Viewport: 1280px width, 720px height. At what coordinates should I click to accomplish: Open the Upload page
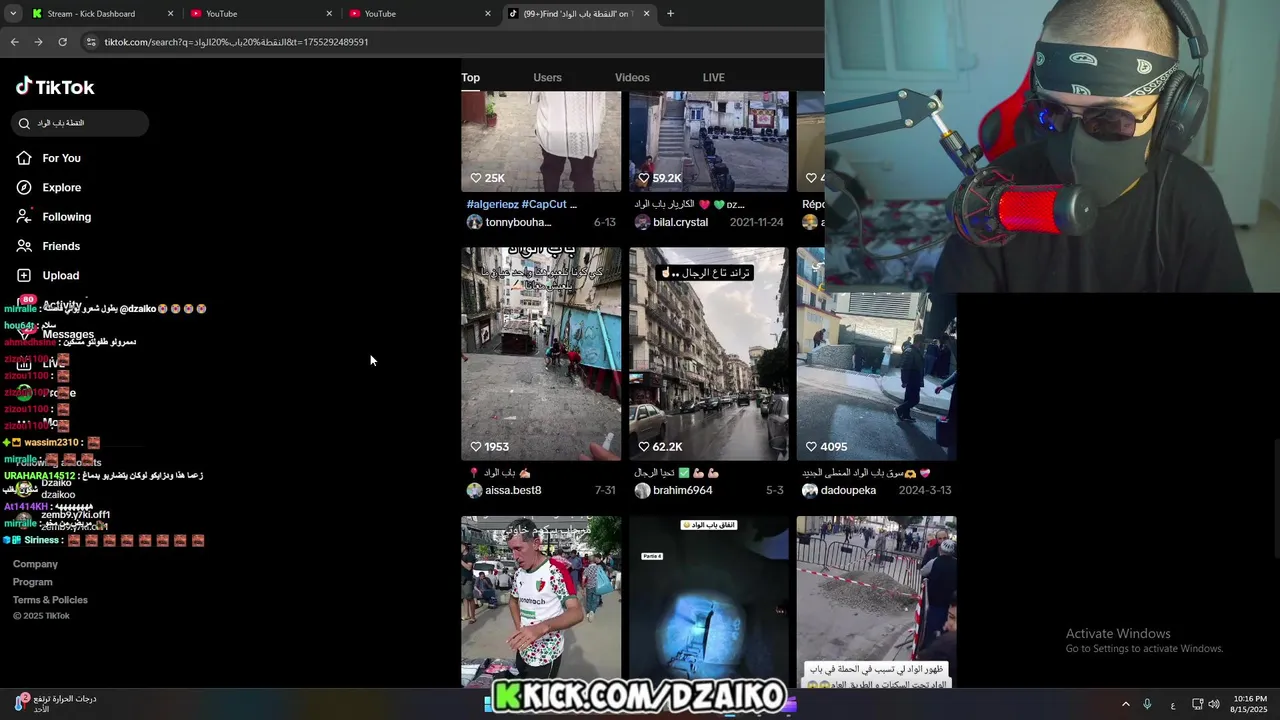pos(48,275)
